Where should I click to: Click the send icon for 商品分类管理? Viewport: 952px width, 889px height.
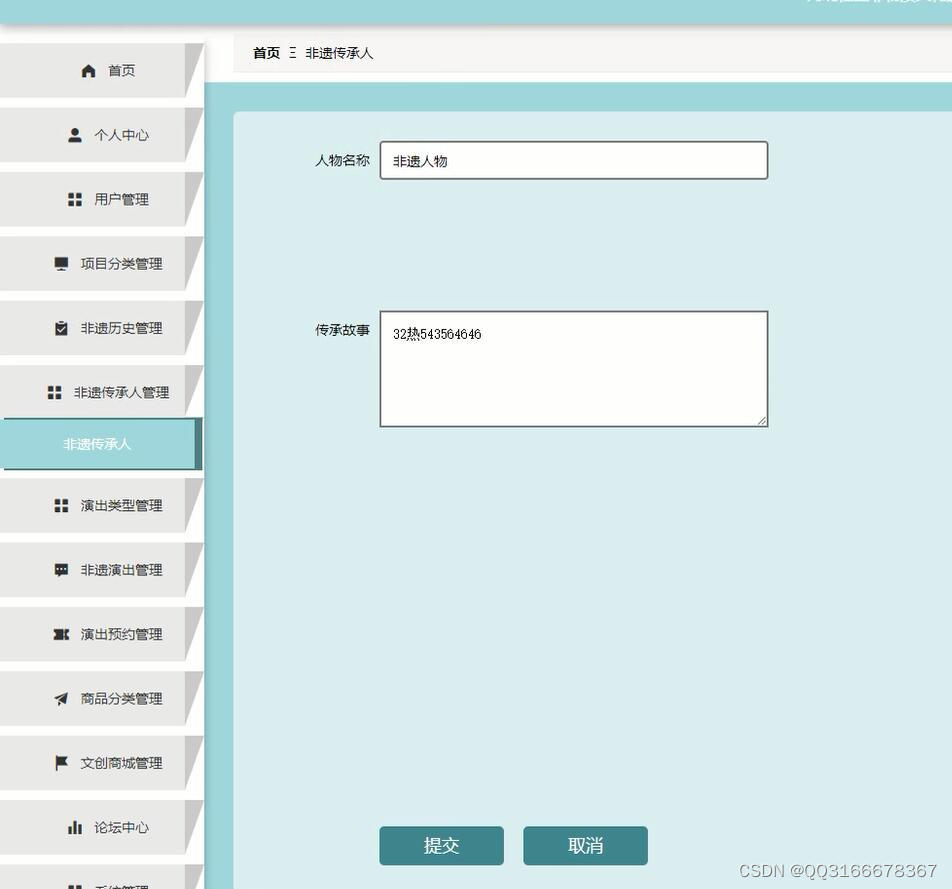pos(59,699)
